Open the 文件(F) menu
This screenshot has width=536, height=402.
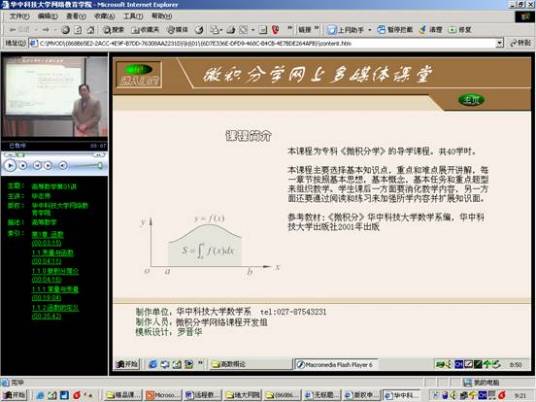point(19,16)
